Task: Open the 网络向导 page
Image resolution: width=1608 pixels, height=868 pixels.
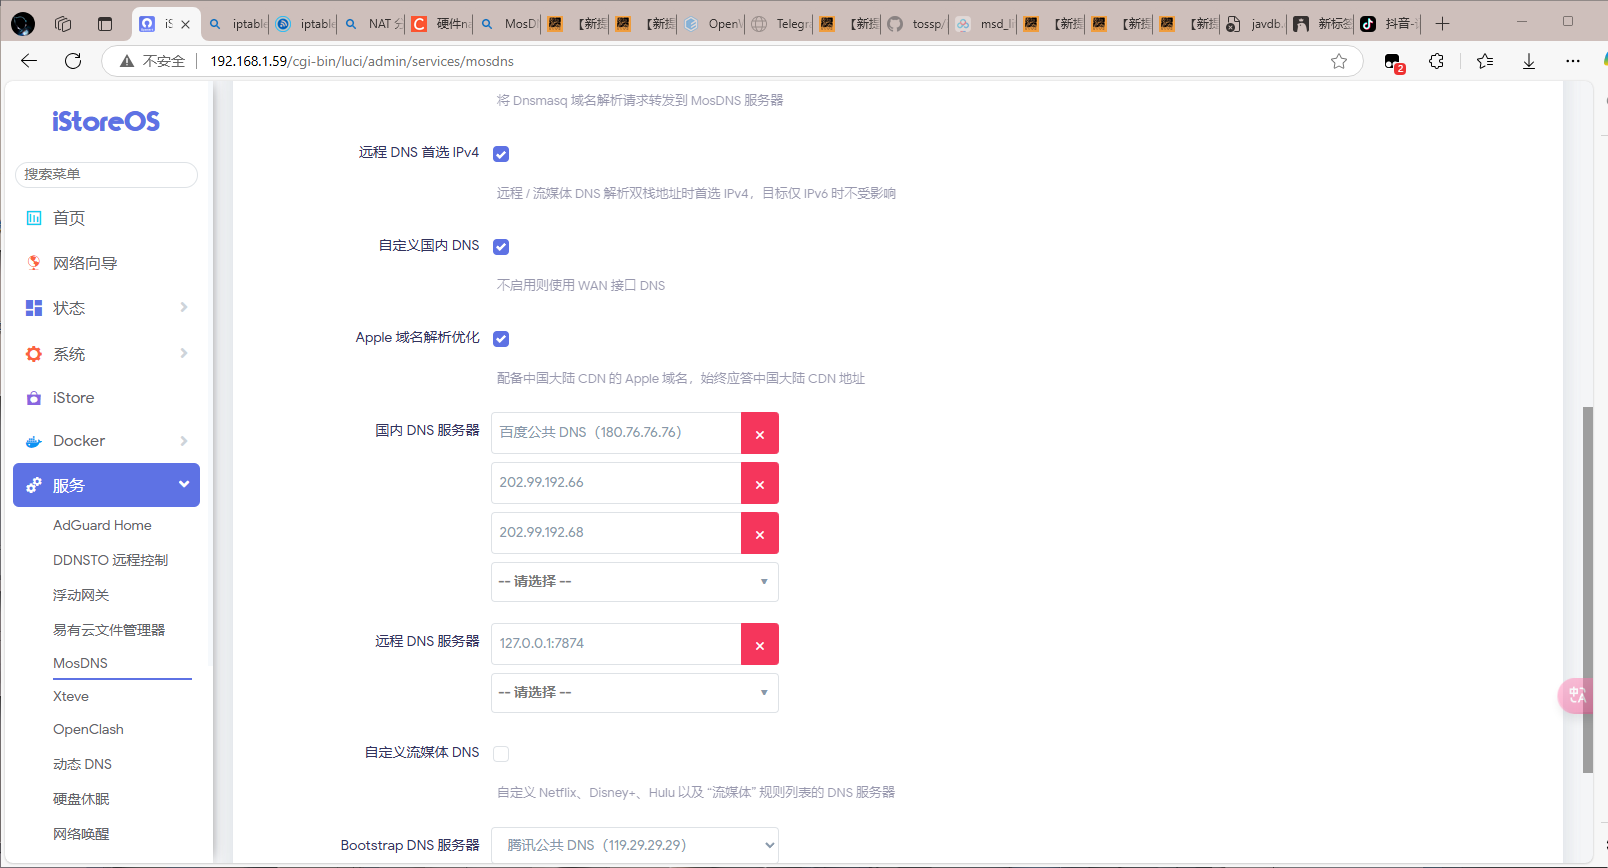Action: [x=85, y=263]
